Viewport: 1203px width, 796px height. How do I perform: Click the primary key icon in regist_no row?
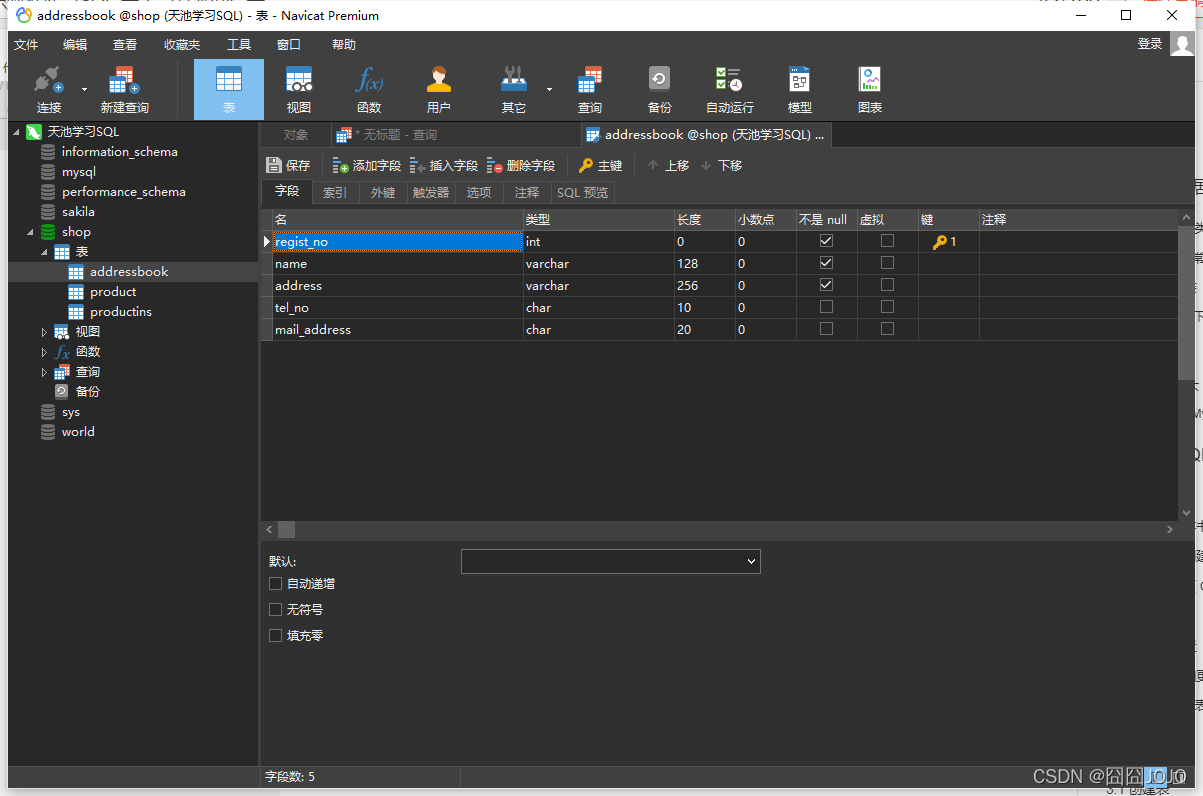click(x=940, y=242)
